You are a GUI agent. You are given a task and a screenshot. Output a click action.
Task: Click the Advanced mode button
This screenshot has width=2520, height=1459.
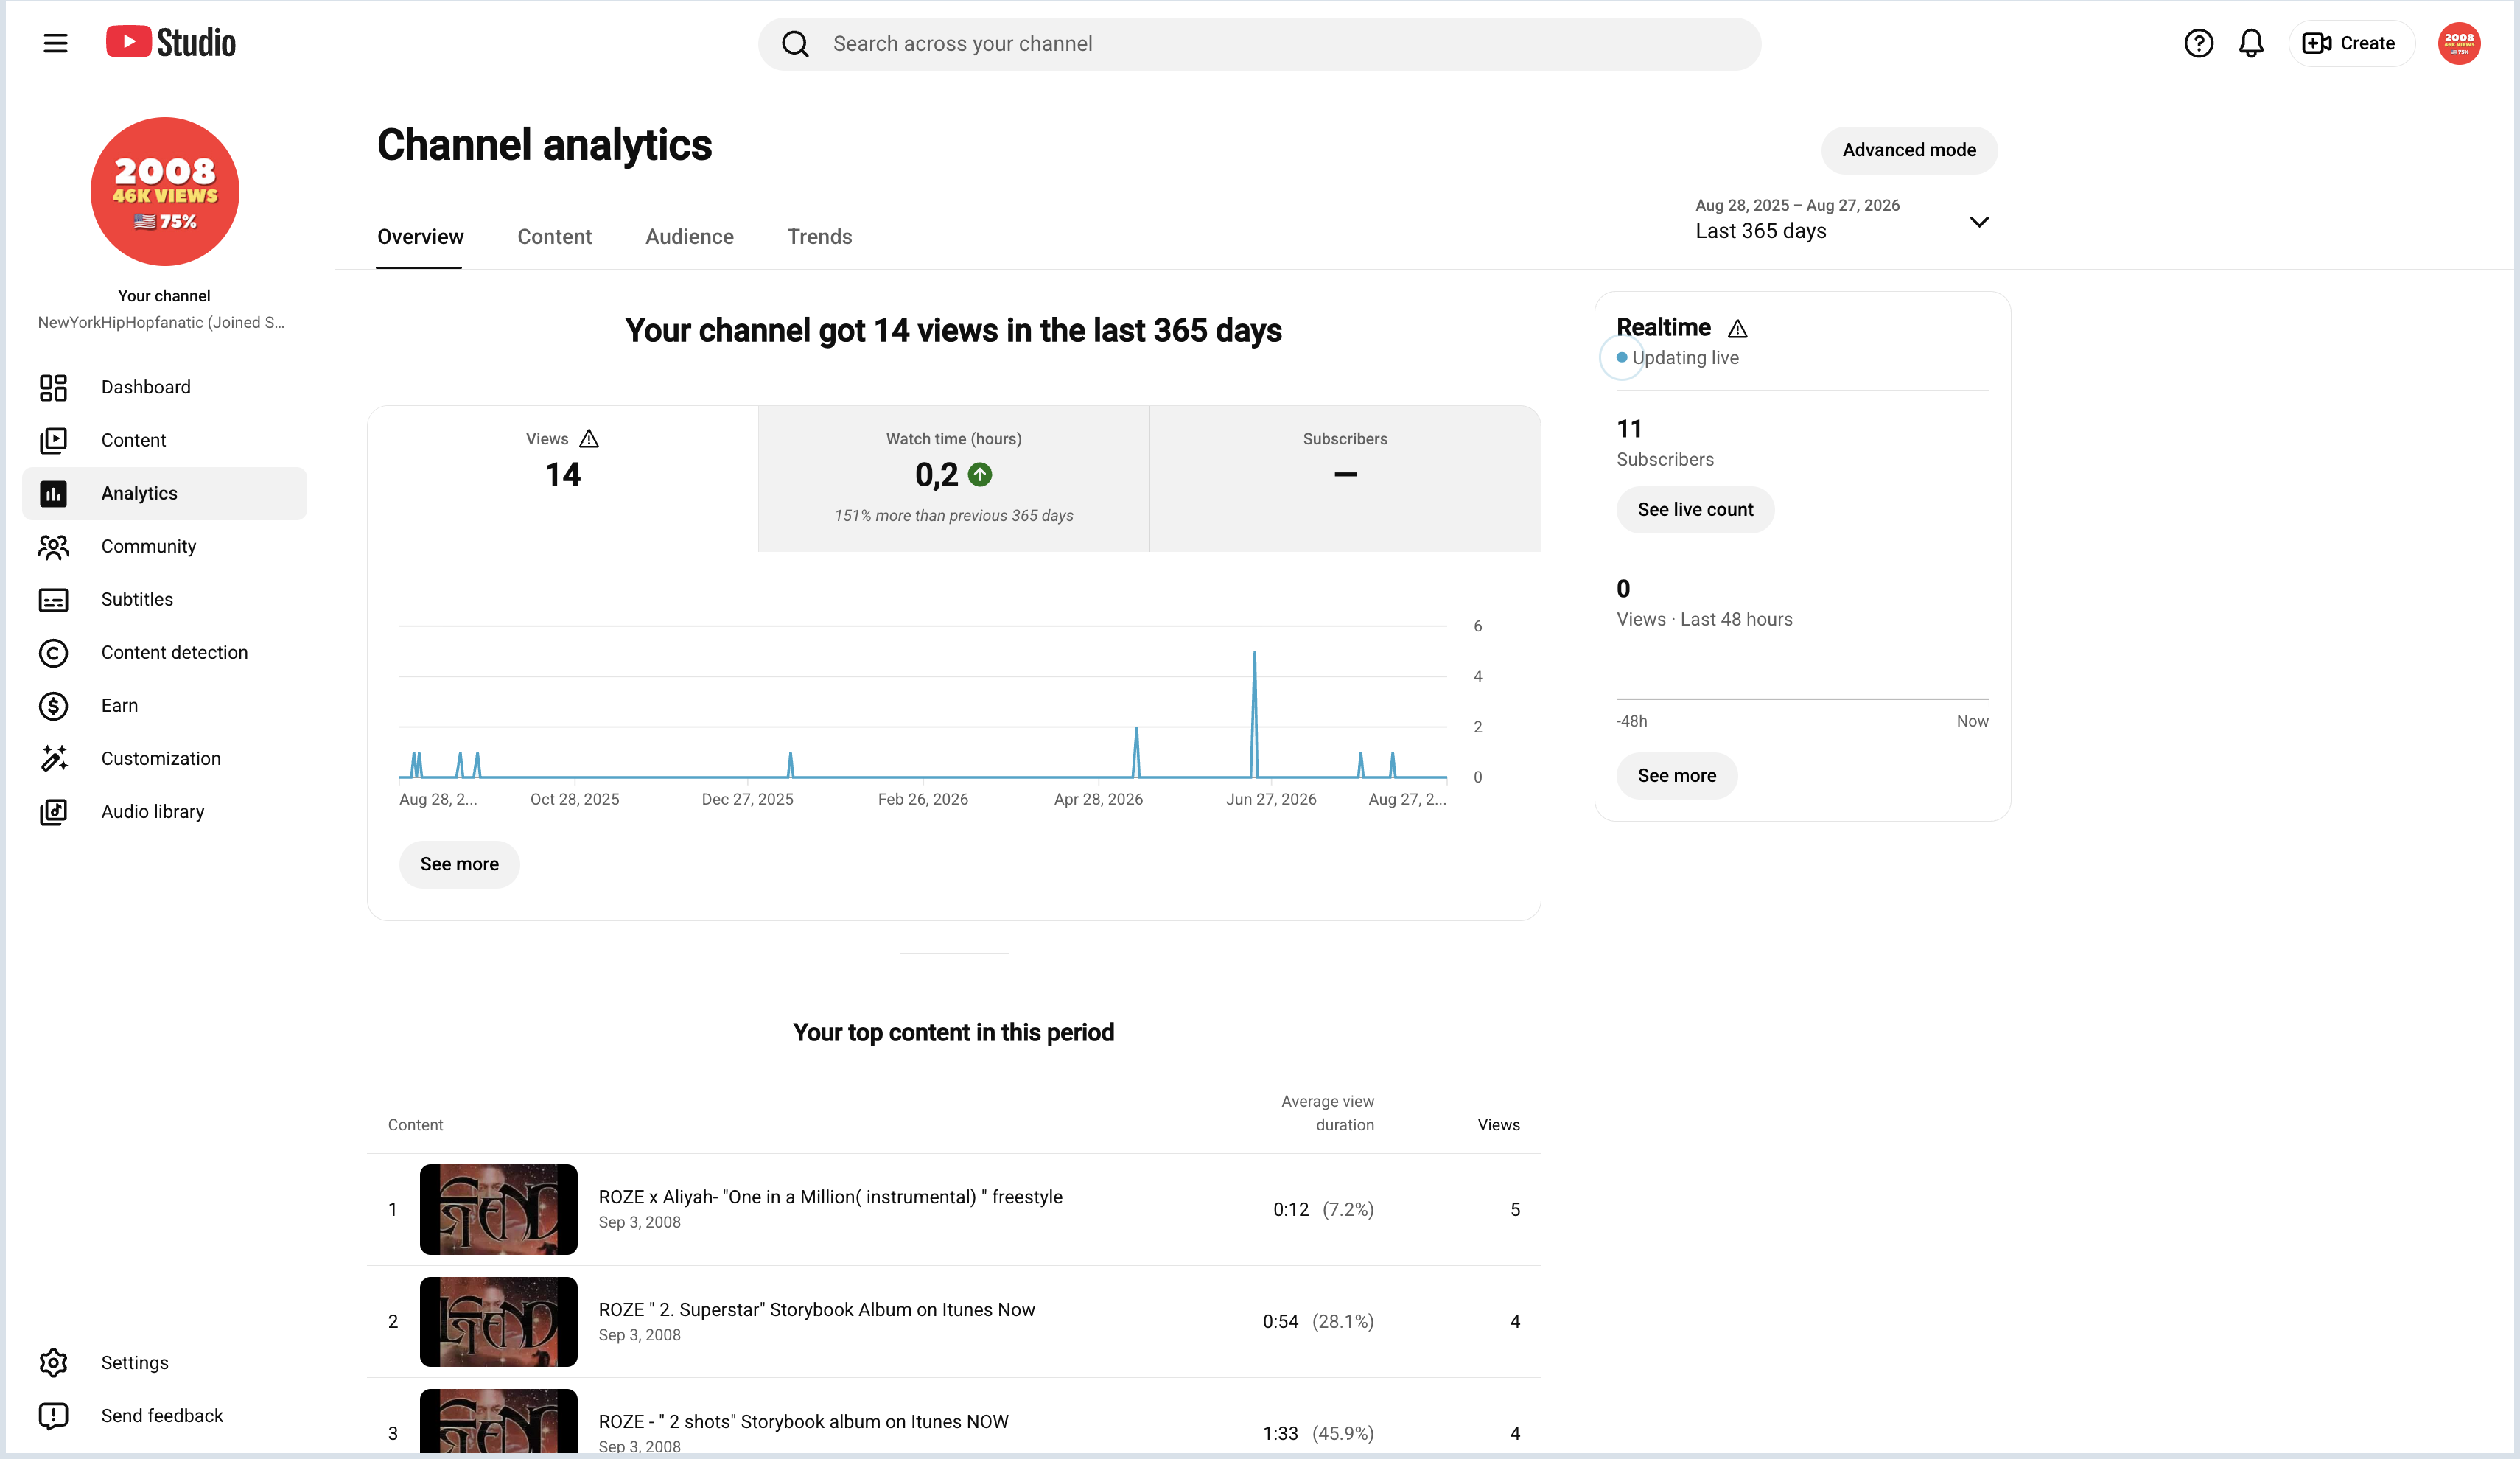click(1909, 150)
